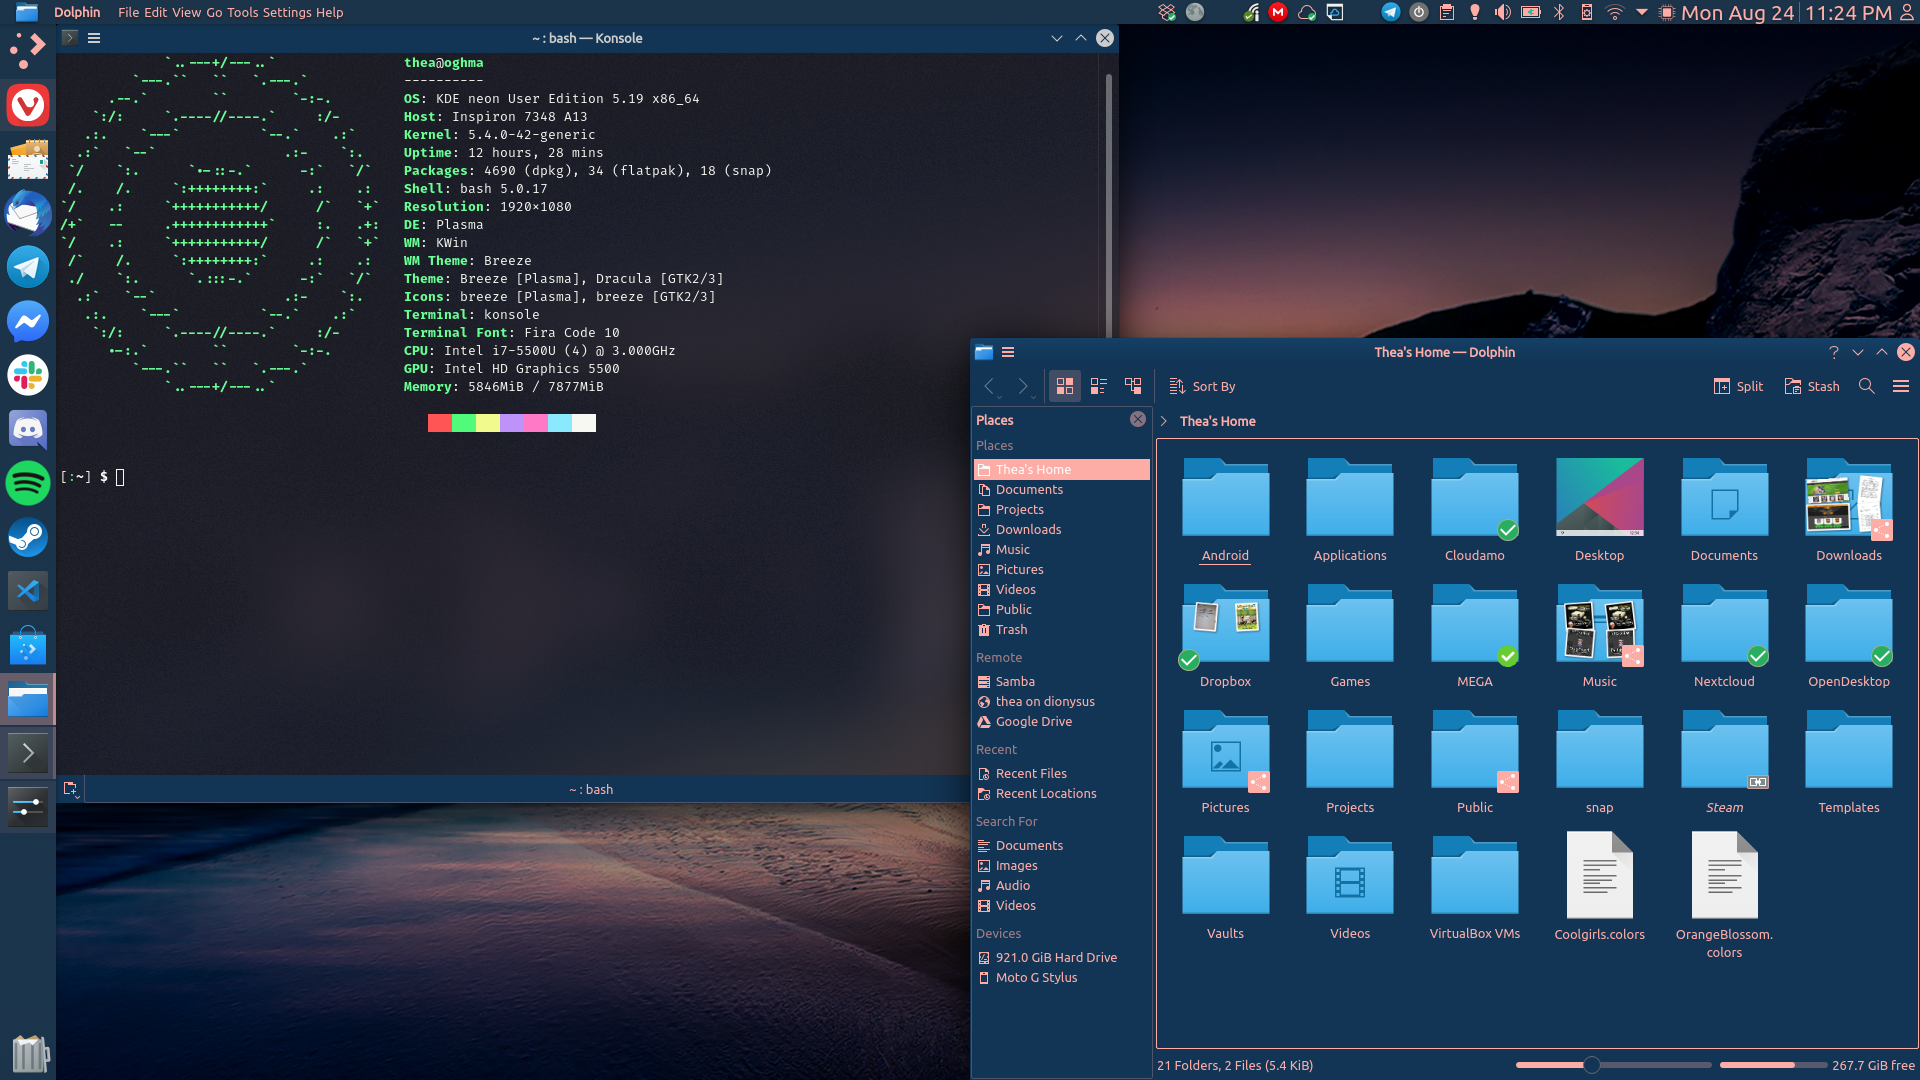Launch Thunderbird from the dock
The height and width of the screenshot is (1080, 1920).
click(28, 213)
